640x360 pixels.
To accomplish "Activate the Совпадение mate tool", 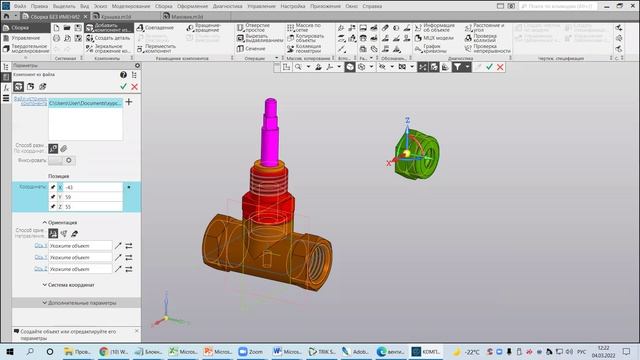I will point(155,28).
